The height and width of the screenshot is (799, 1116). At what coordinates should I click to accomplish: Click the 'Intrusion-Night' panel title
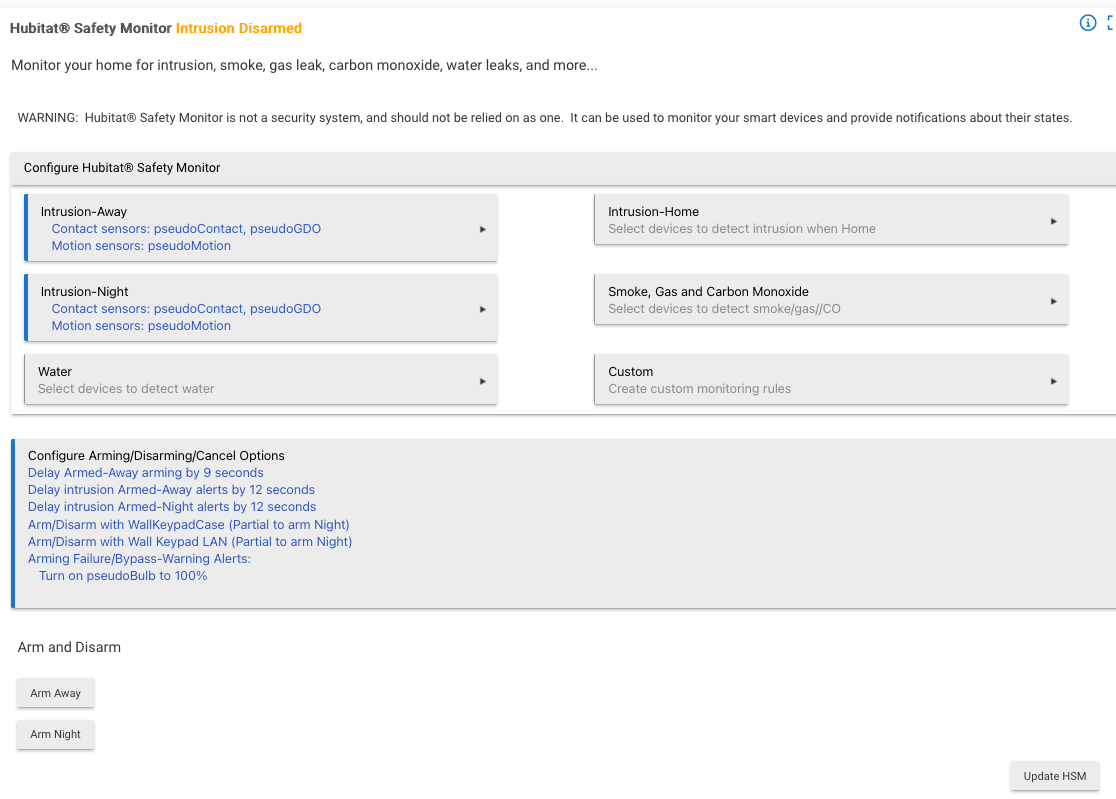(x=85, y=292)
